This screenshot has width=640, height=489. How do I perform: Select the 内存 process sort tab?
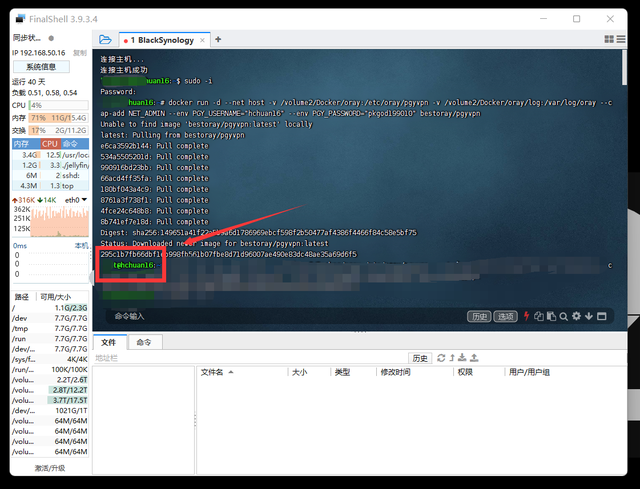point(26,144)
